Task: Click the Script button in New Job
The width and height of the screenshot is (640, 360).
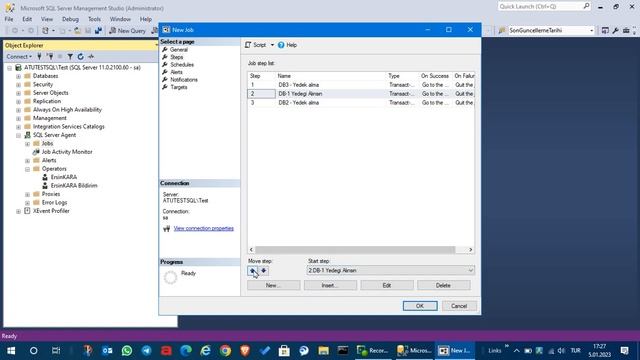Action: point(256,45)
